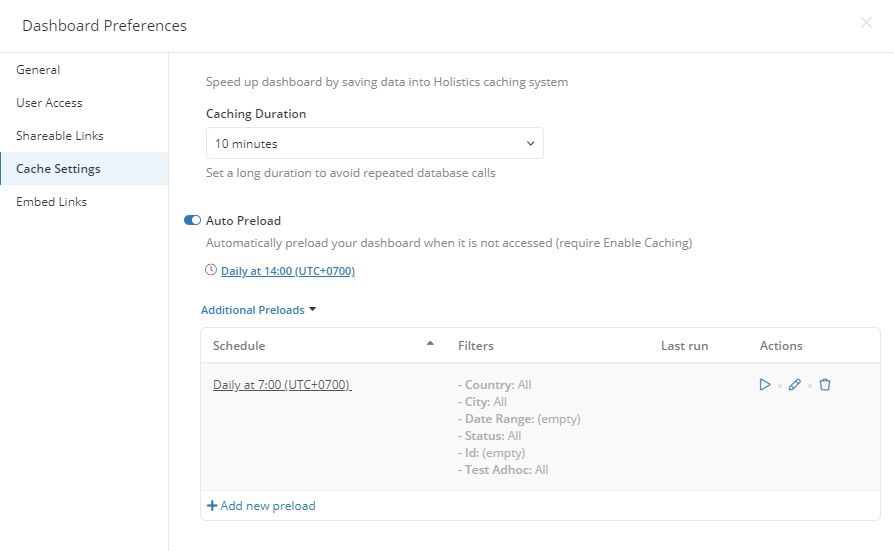The height and width of the screenshot is (551, 894).
Task: Close the Dashboard Preferences dialog
Action: click(x=866, y=23)
